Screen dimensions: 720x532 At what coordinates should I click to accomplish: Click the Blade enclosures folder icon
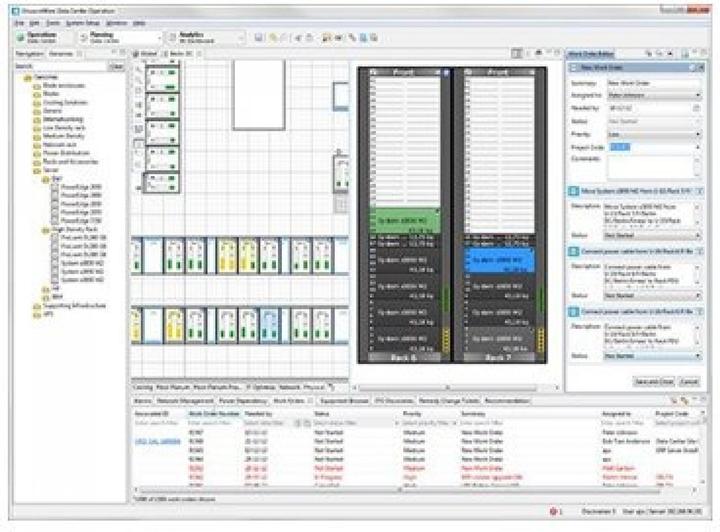pyautogui.click(x=37, y=86)
